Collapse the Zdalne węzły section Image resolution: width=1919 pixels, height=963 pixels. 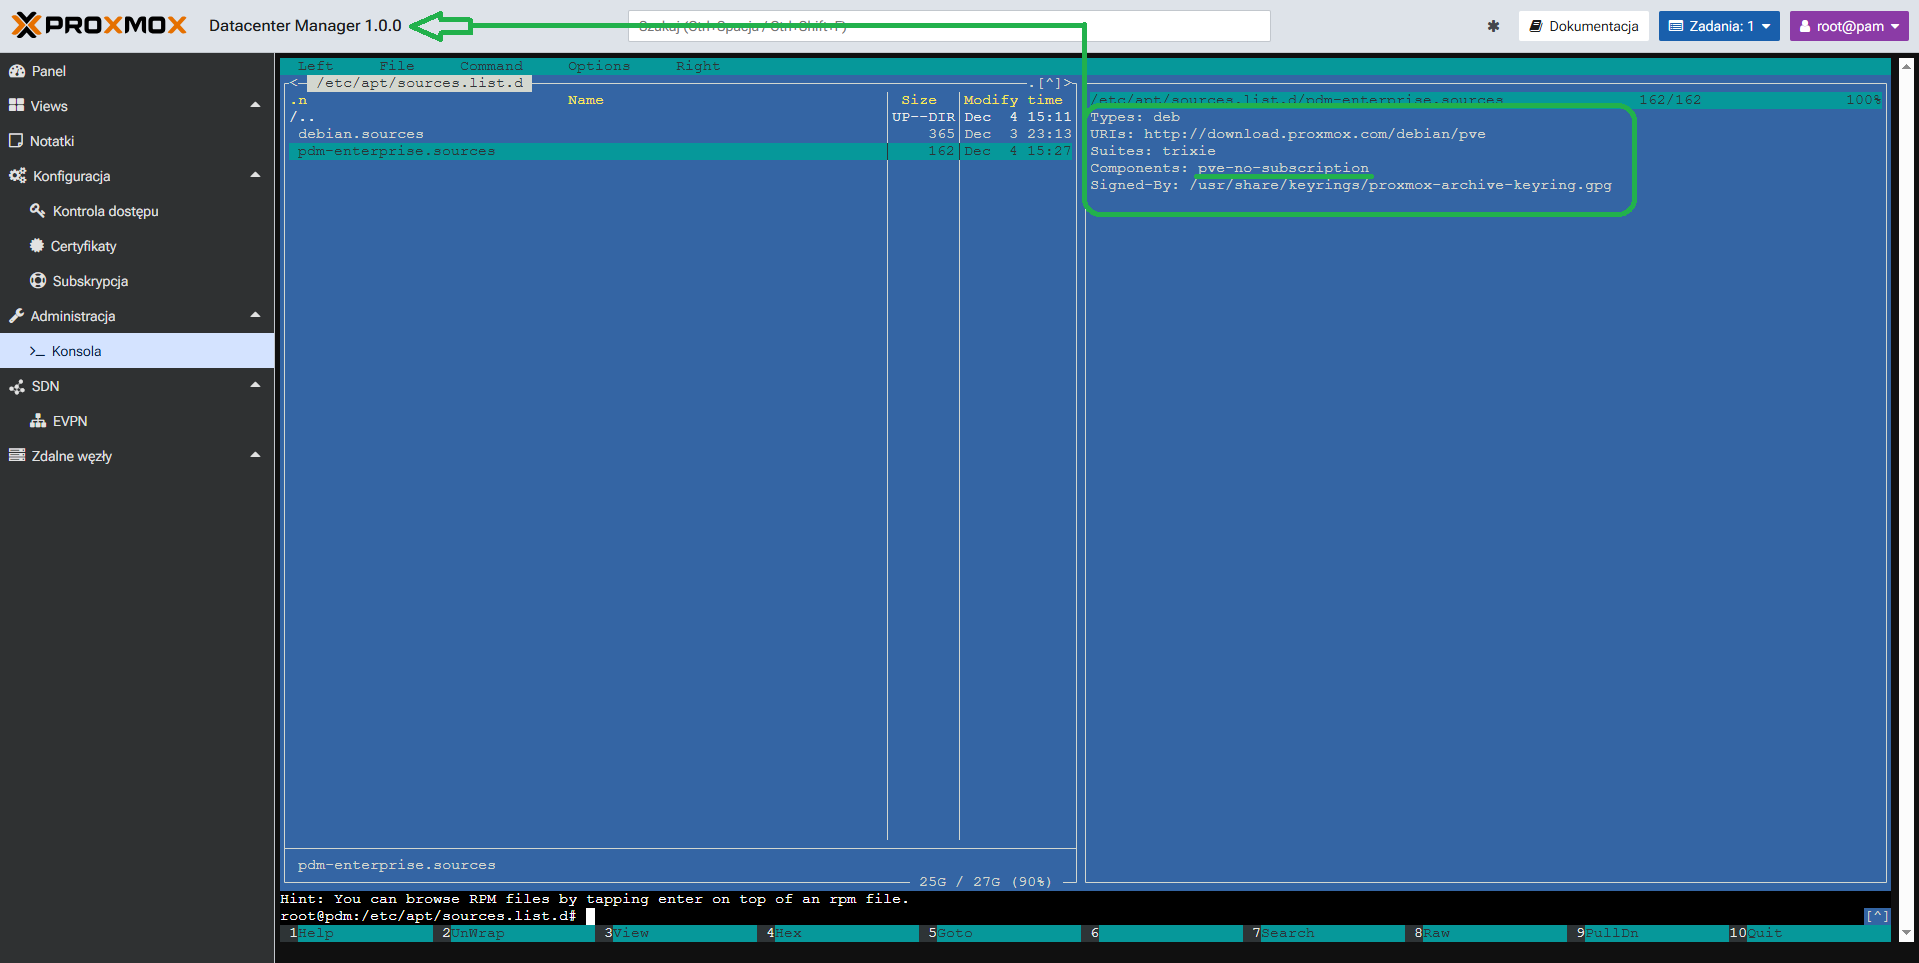(x=255, y=455)
